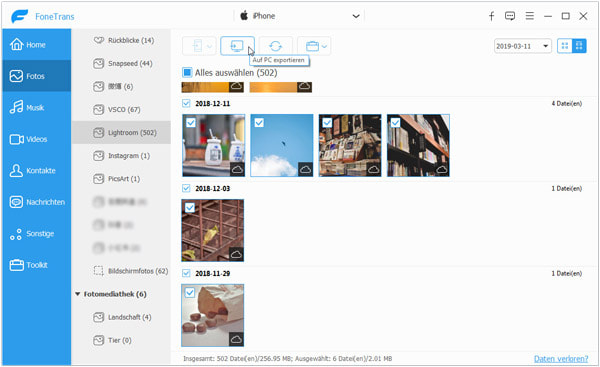
Task: Click the refresh sync toolbar icon
Action: [x=276, y=46]
